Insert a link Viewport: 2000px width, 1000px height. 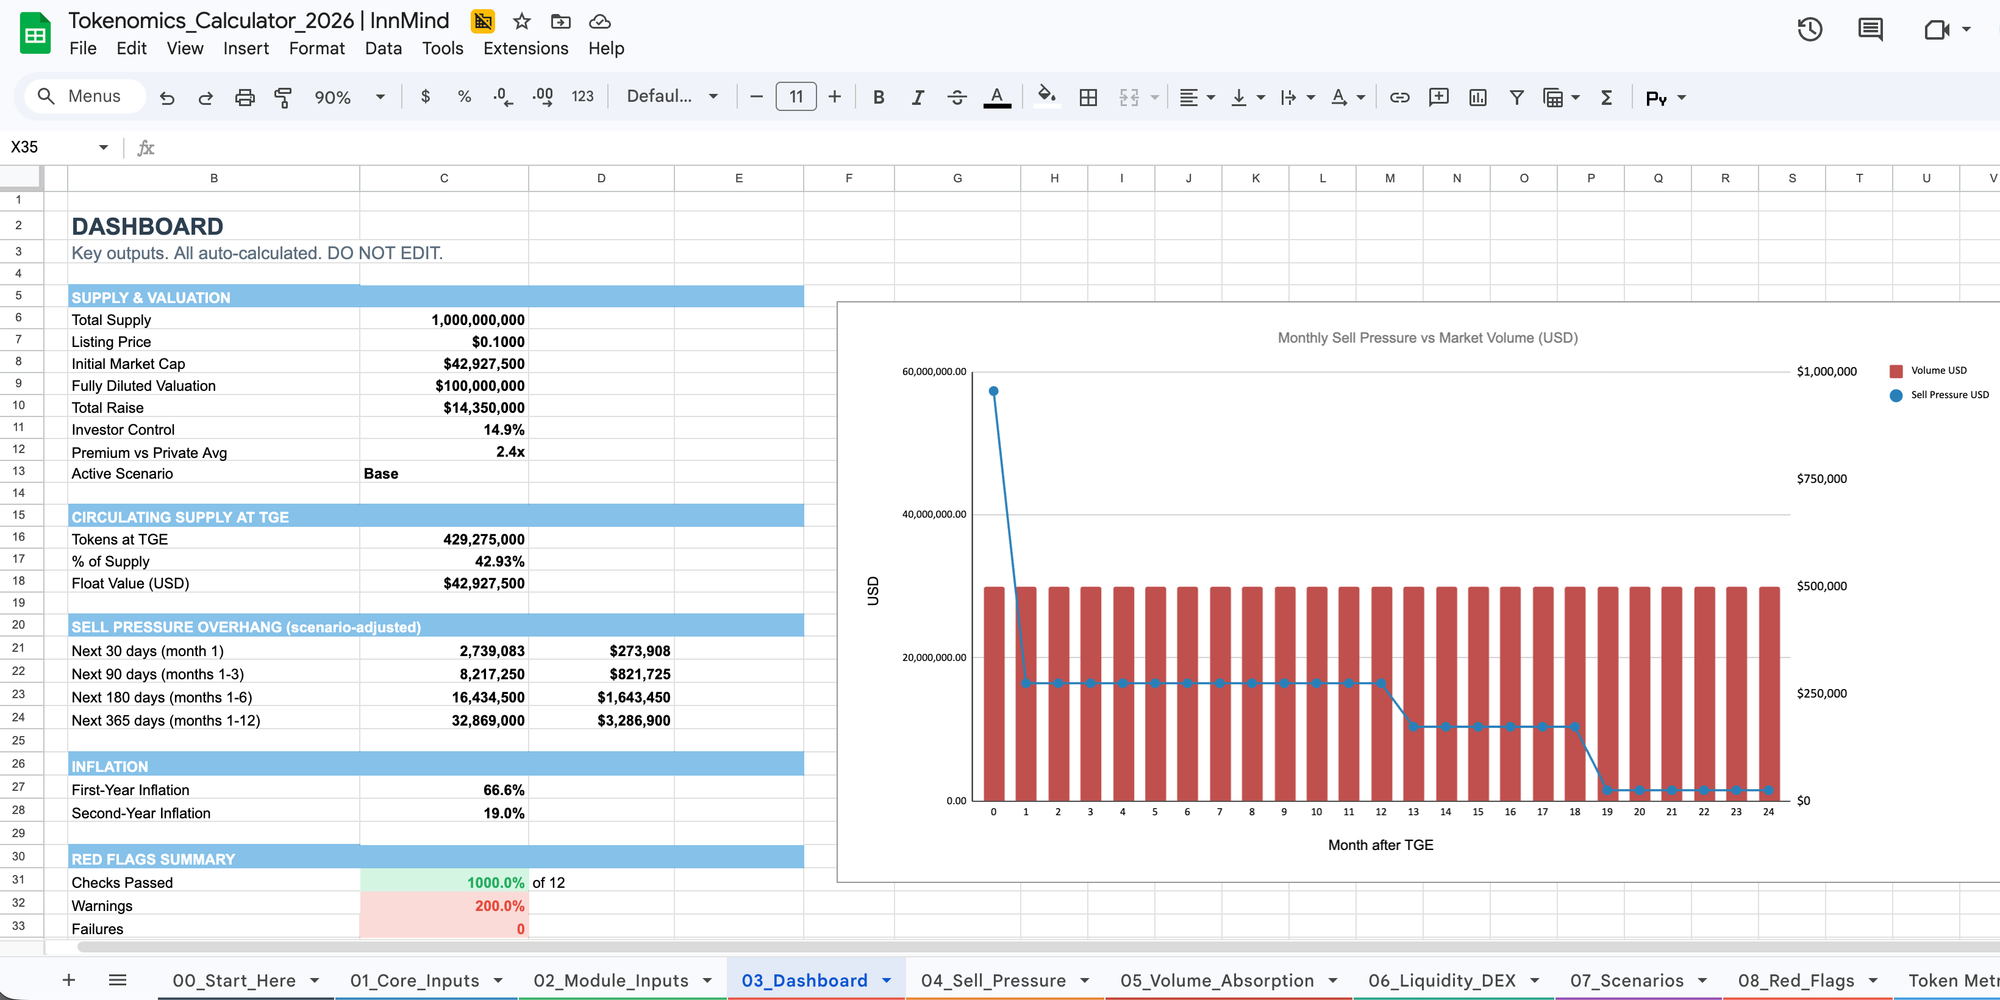1399,97
